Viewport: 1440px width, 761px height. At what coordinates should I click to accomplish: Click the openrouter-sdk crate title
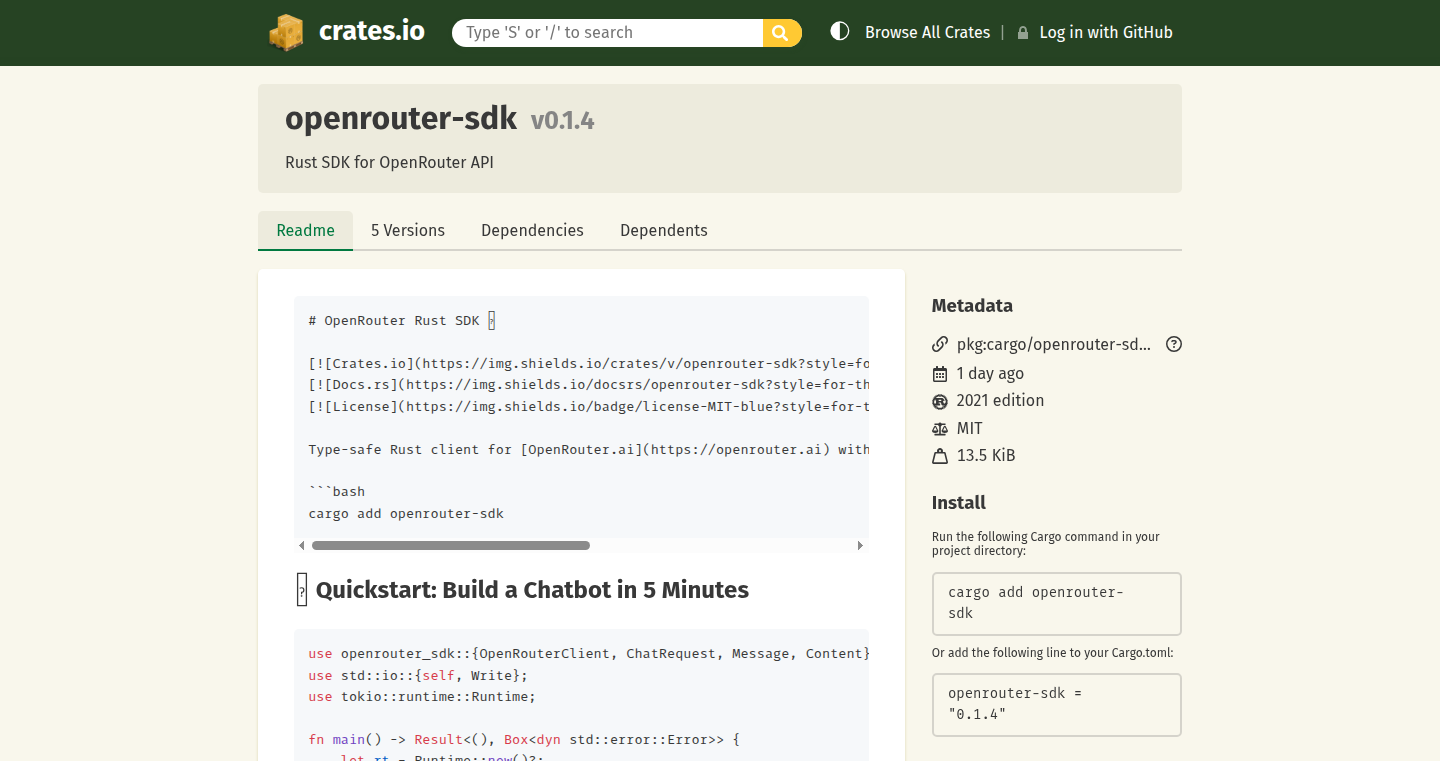pos(401,119)
